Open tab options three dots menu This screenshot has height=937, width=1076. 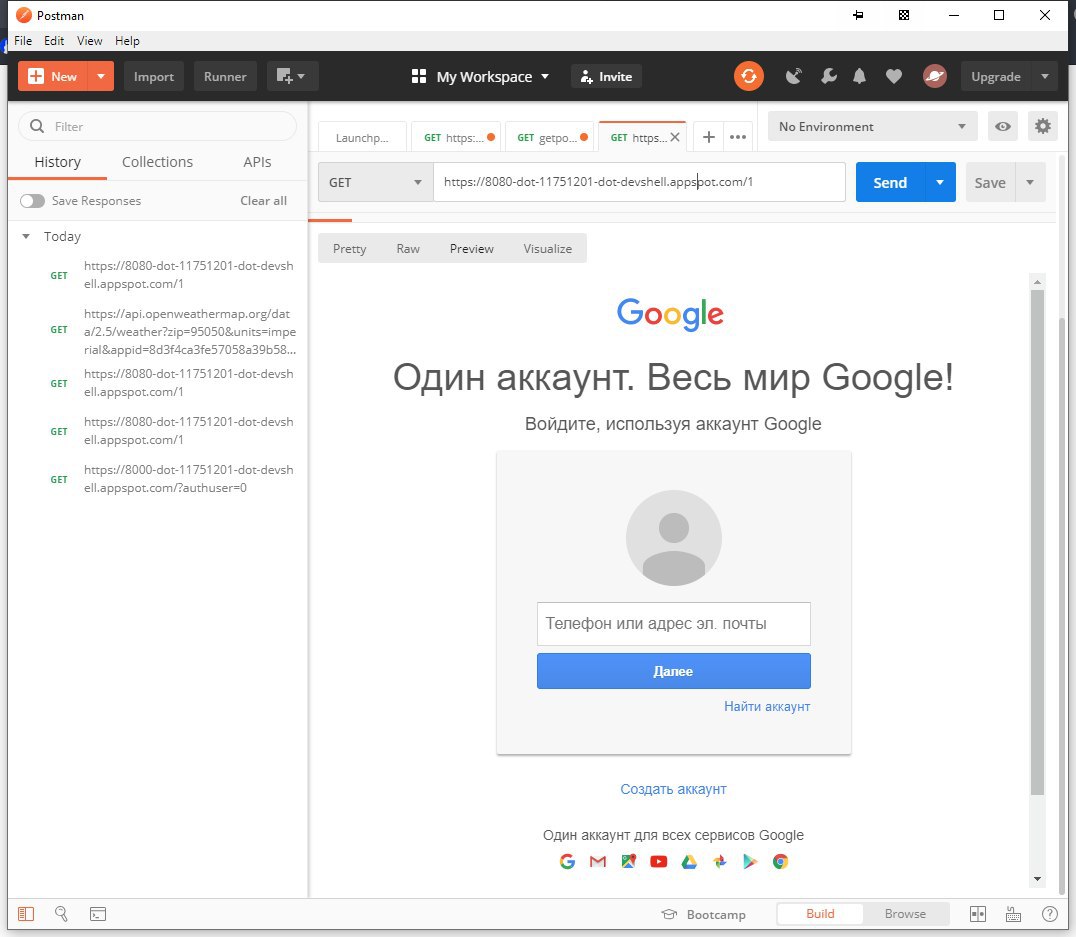click(738, 137)
